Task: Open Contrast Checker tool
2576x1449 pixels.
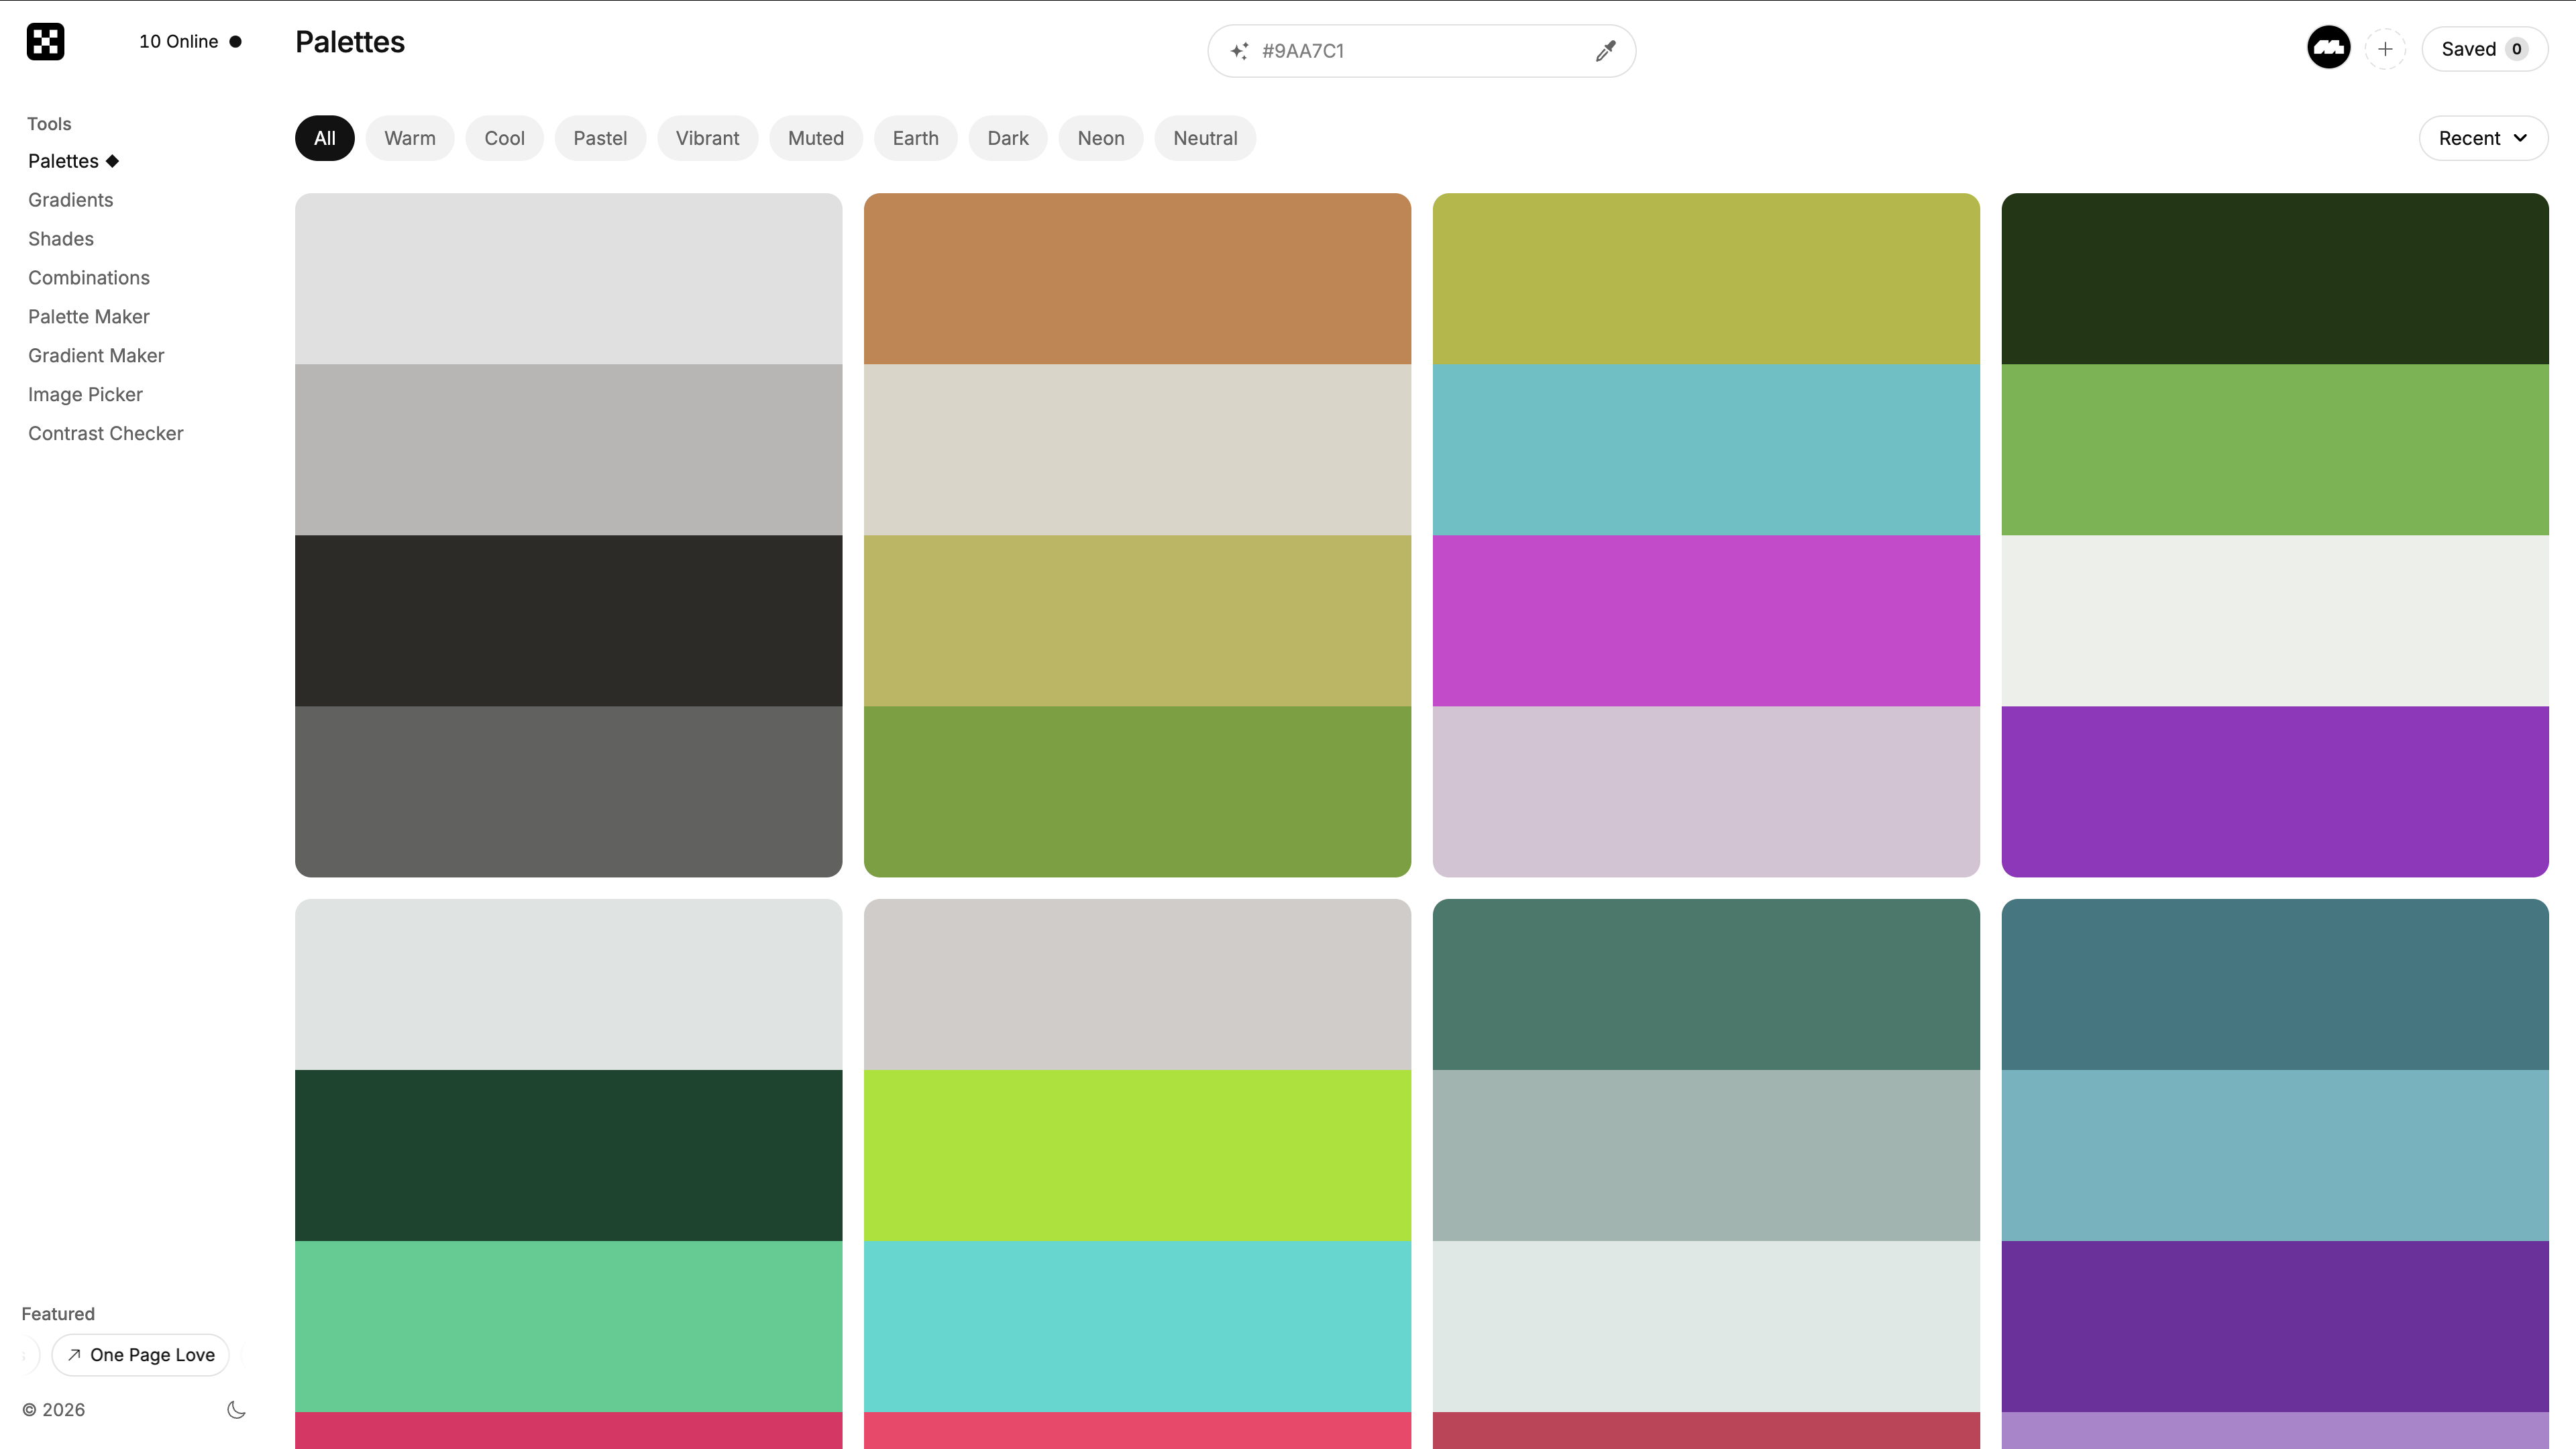Action: tap(105, 434)
